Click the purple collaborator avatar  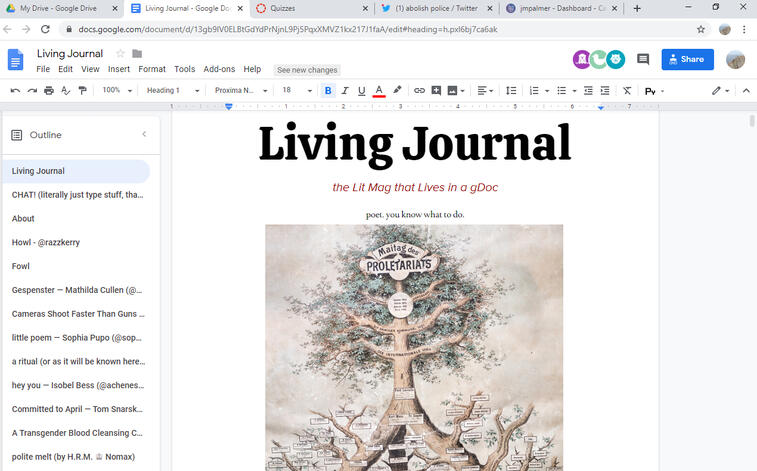coord(582,59)
